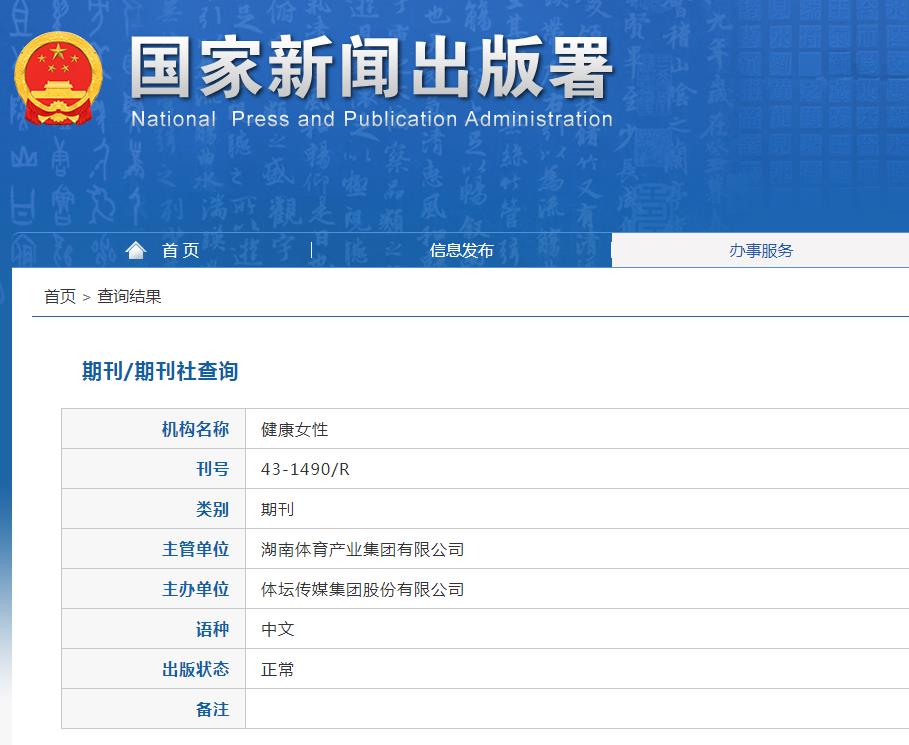909x745 pixels.
Task: Switch to the 信息发布 tab
Action: coord(463,250)
